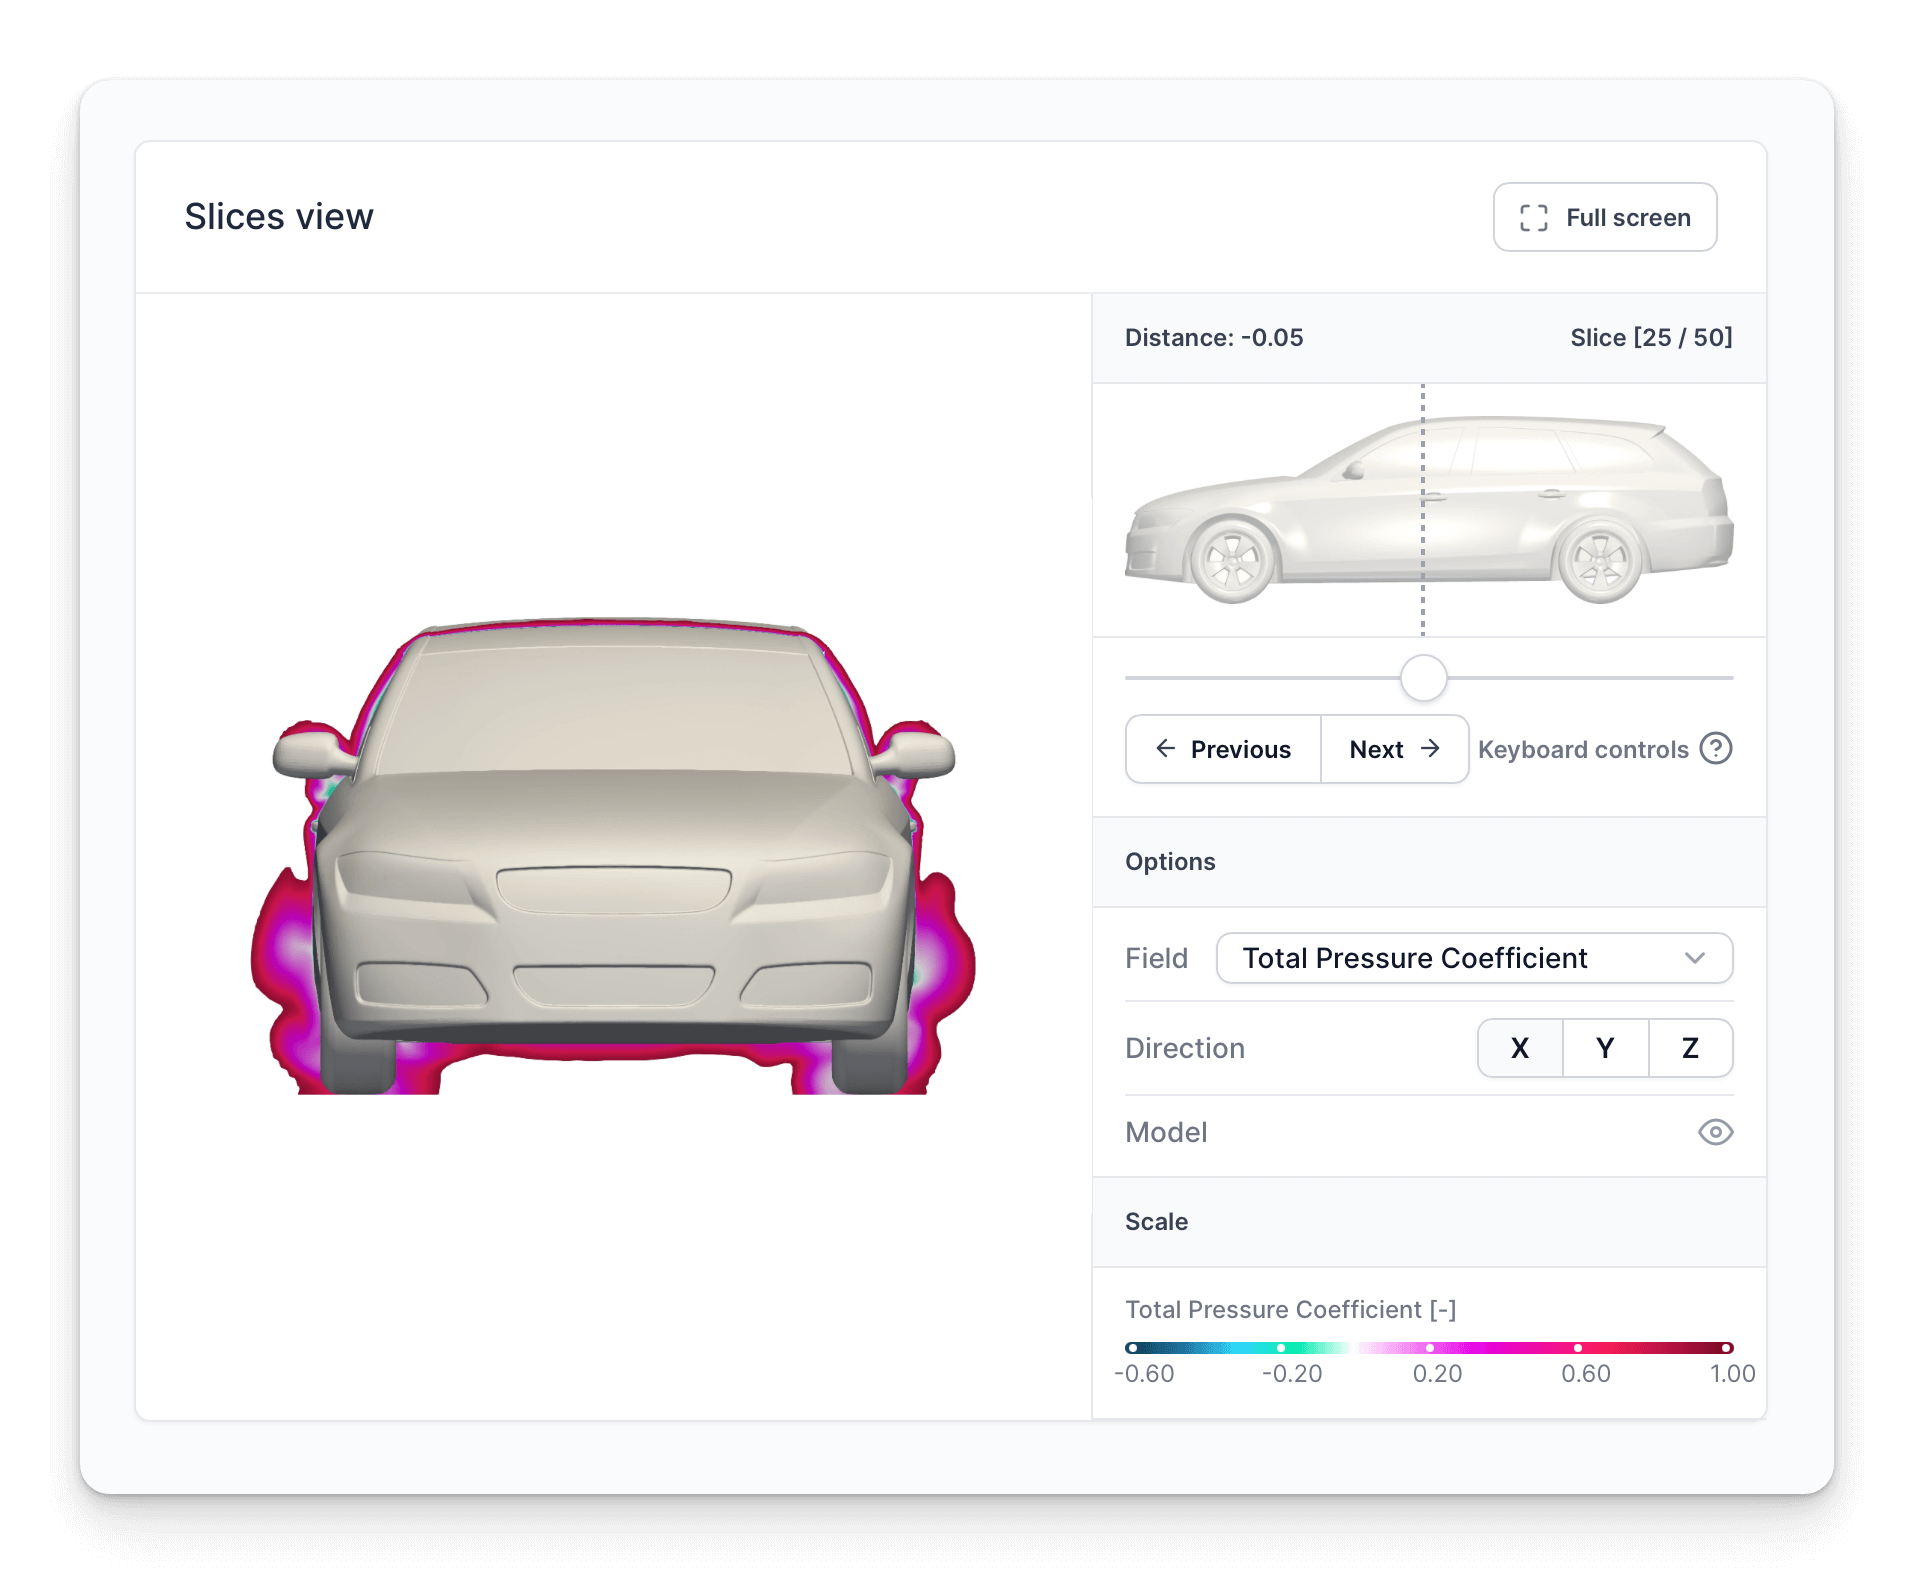The image size is (1914, 1574).
Task: Select the Y slice direction
Action: pyautogui.click(x=1605, y=1048)
